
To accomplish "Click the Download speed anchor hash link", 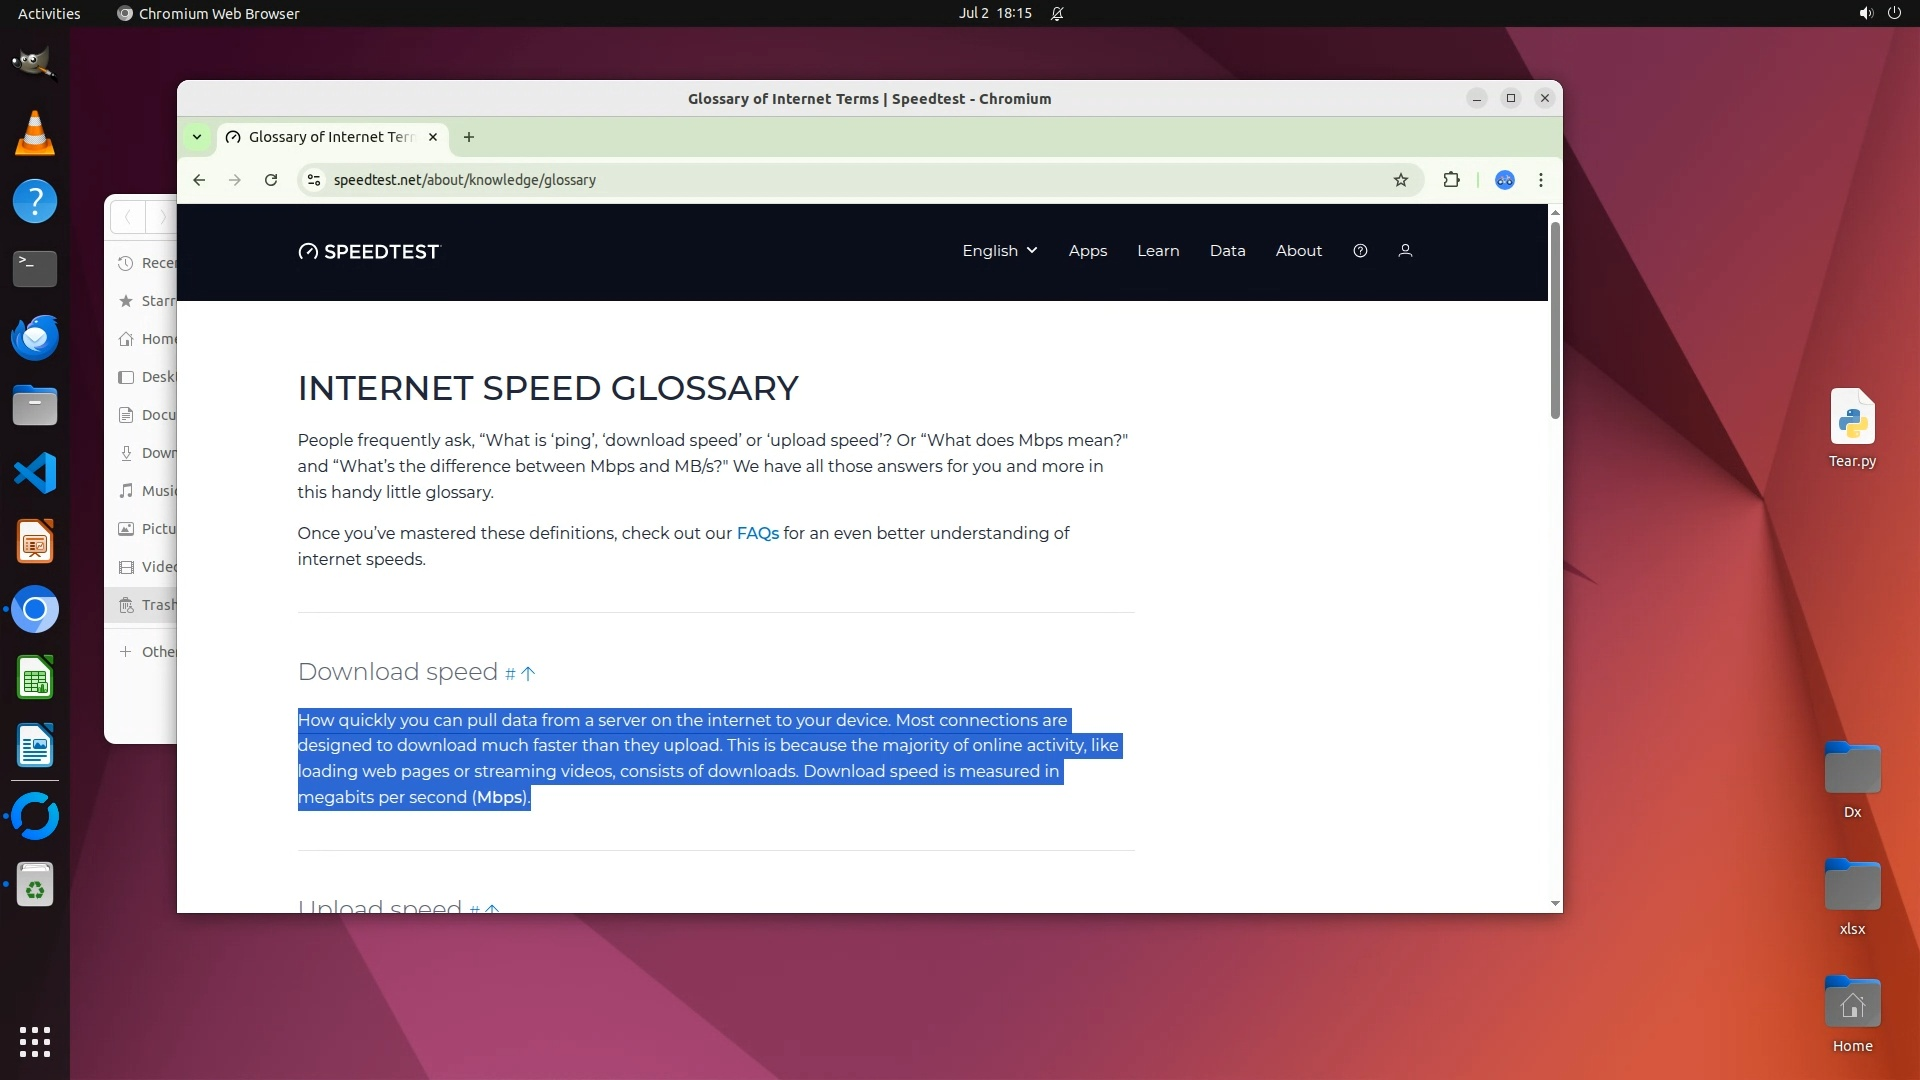I will 510,674.
